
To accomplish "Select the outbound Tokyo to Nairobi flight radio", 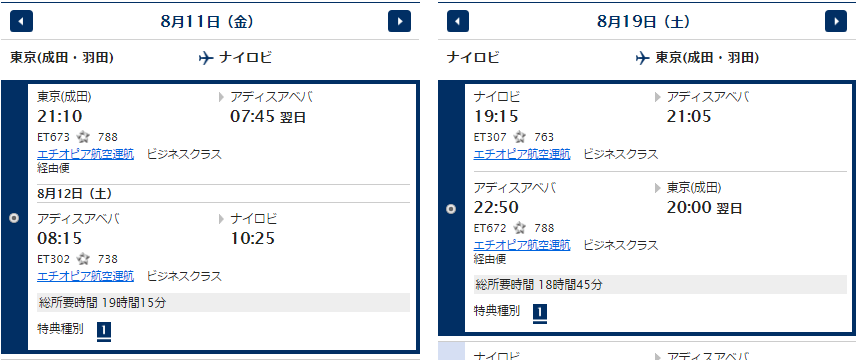I will (14, 218).
